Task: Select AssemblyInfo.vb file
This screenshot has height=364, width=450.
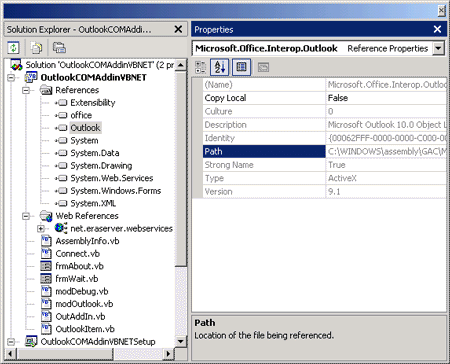Action: click(87, 241)
